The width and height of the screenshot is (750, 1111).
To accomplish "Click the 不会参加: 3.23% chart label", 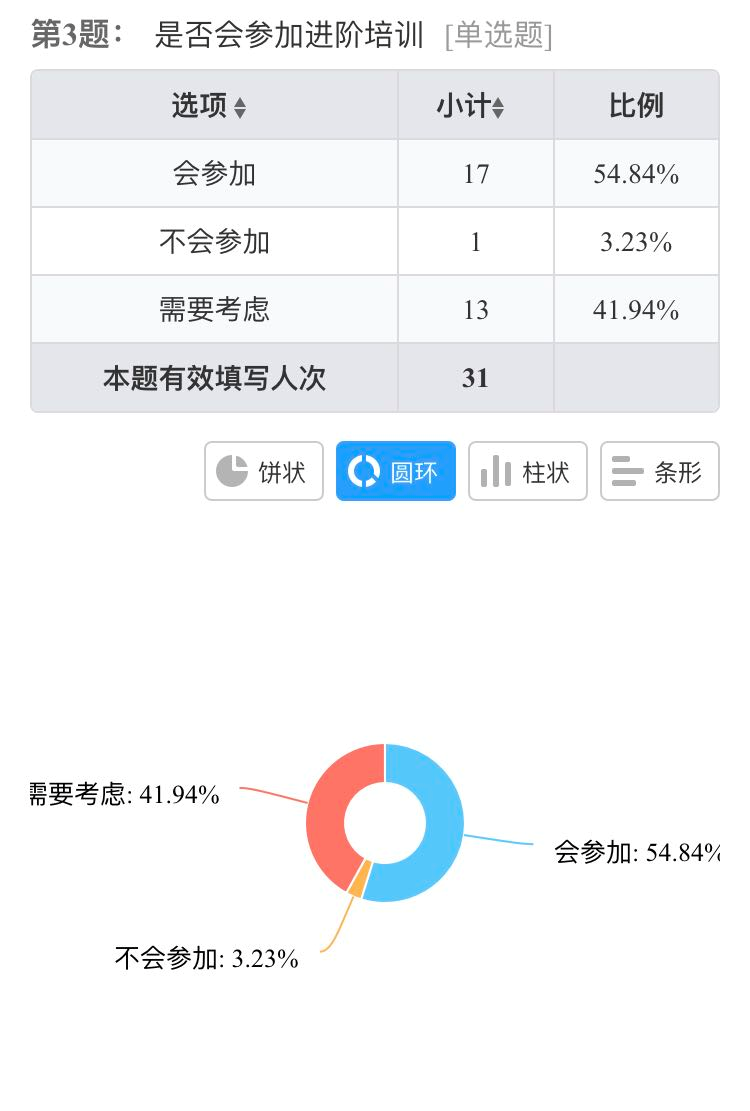I will 207,959.
